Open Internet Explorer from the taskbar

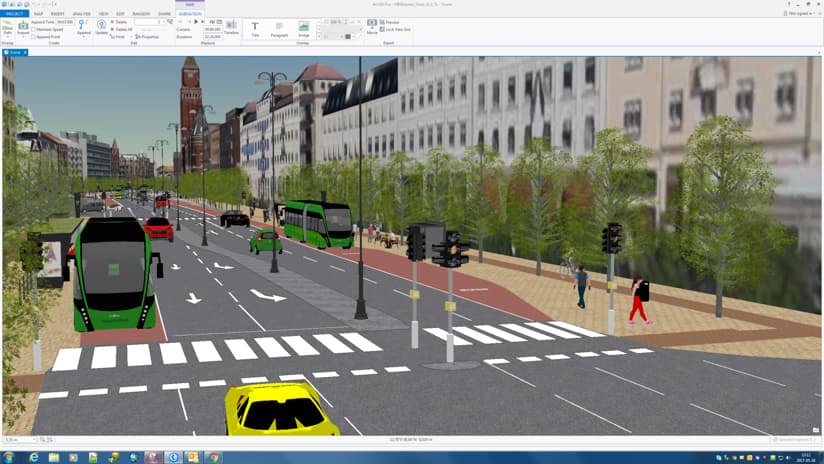(x=34, y=458)
